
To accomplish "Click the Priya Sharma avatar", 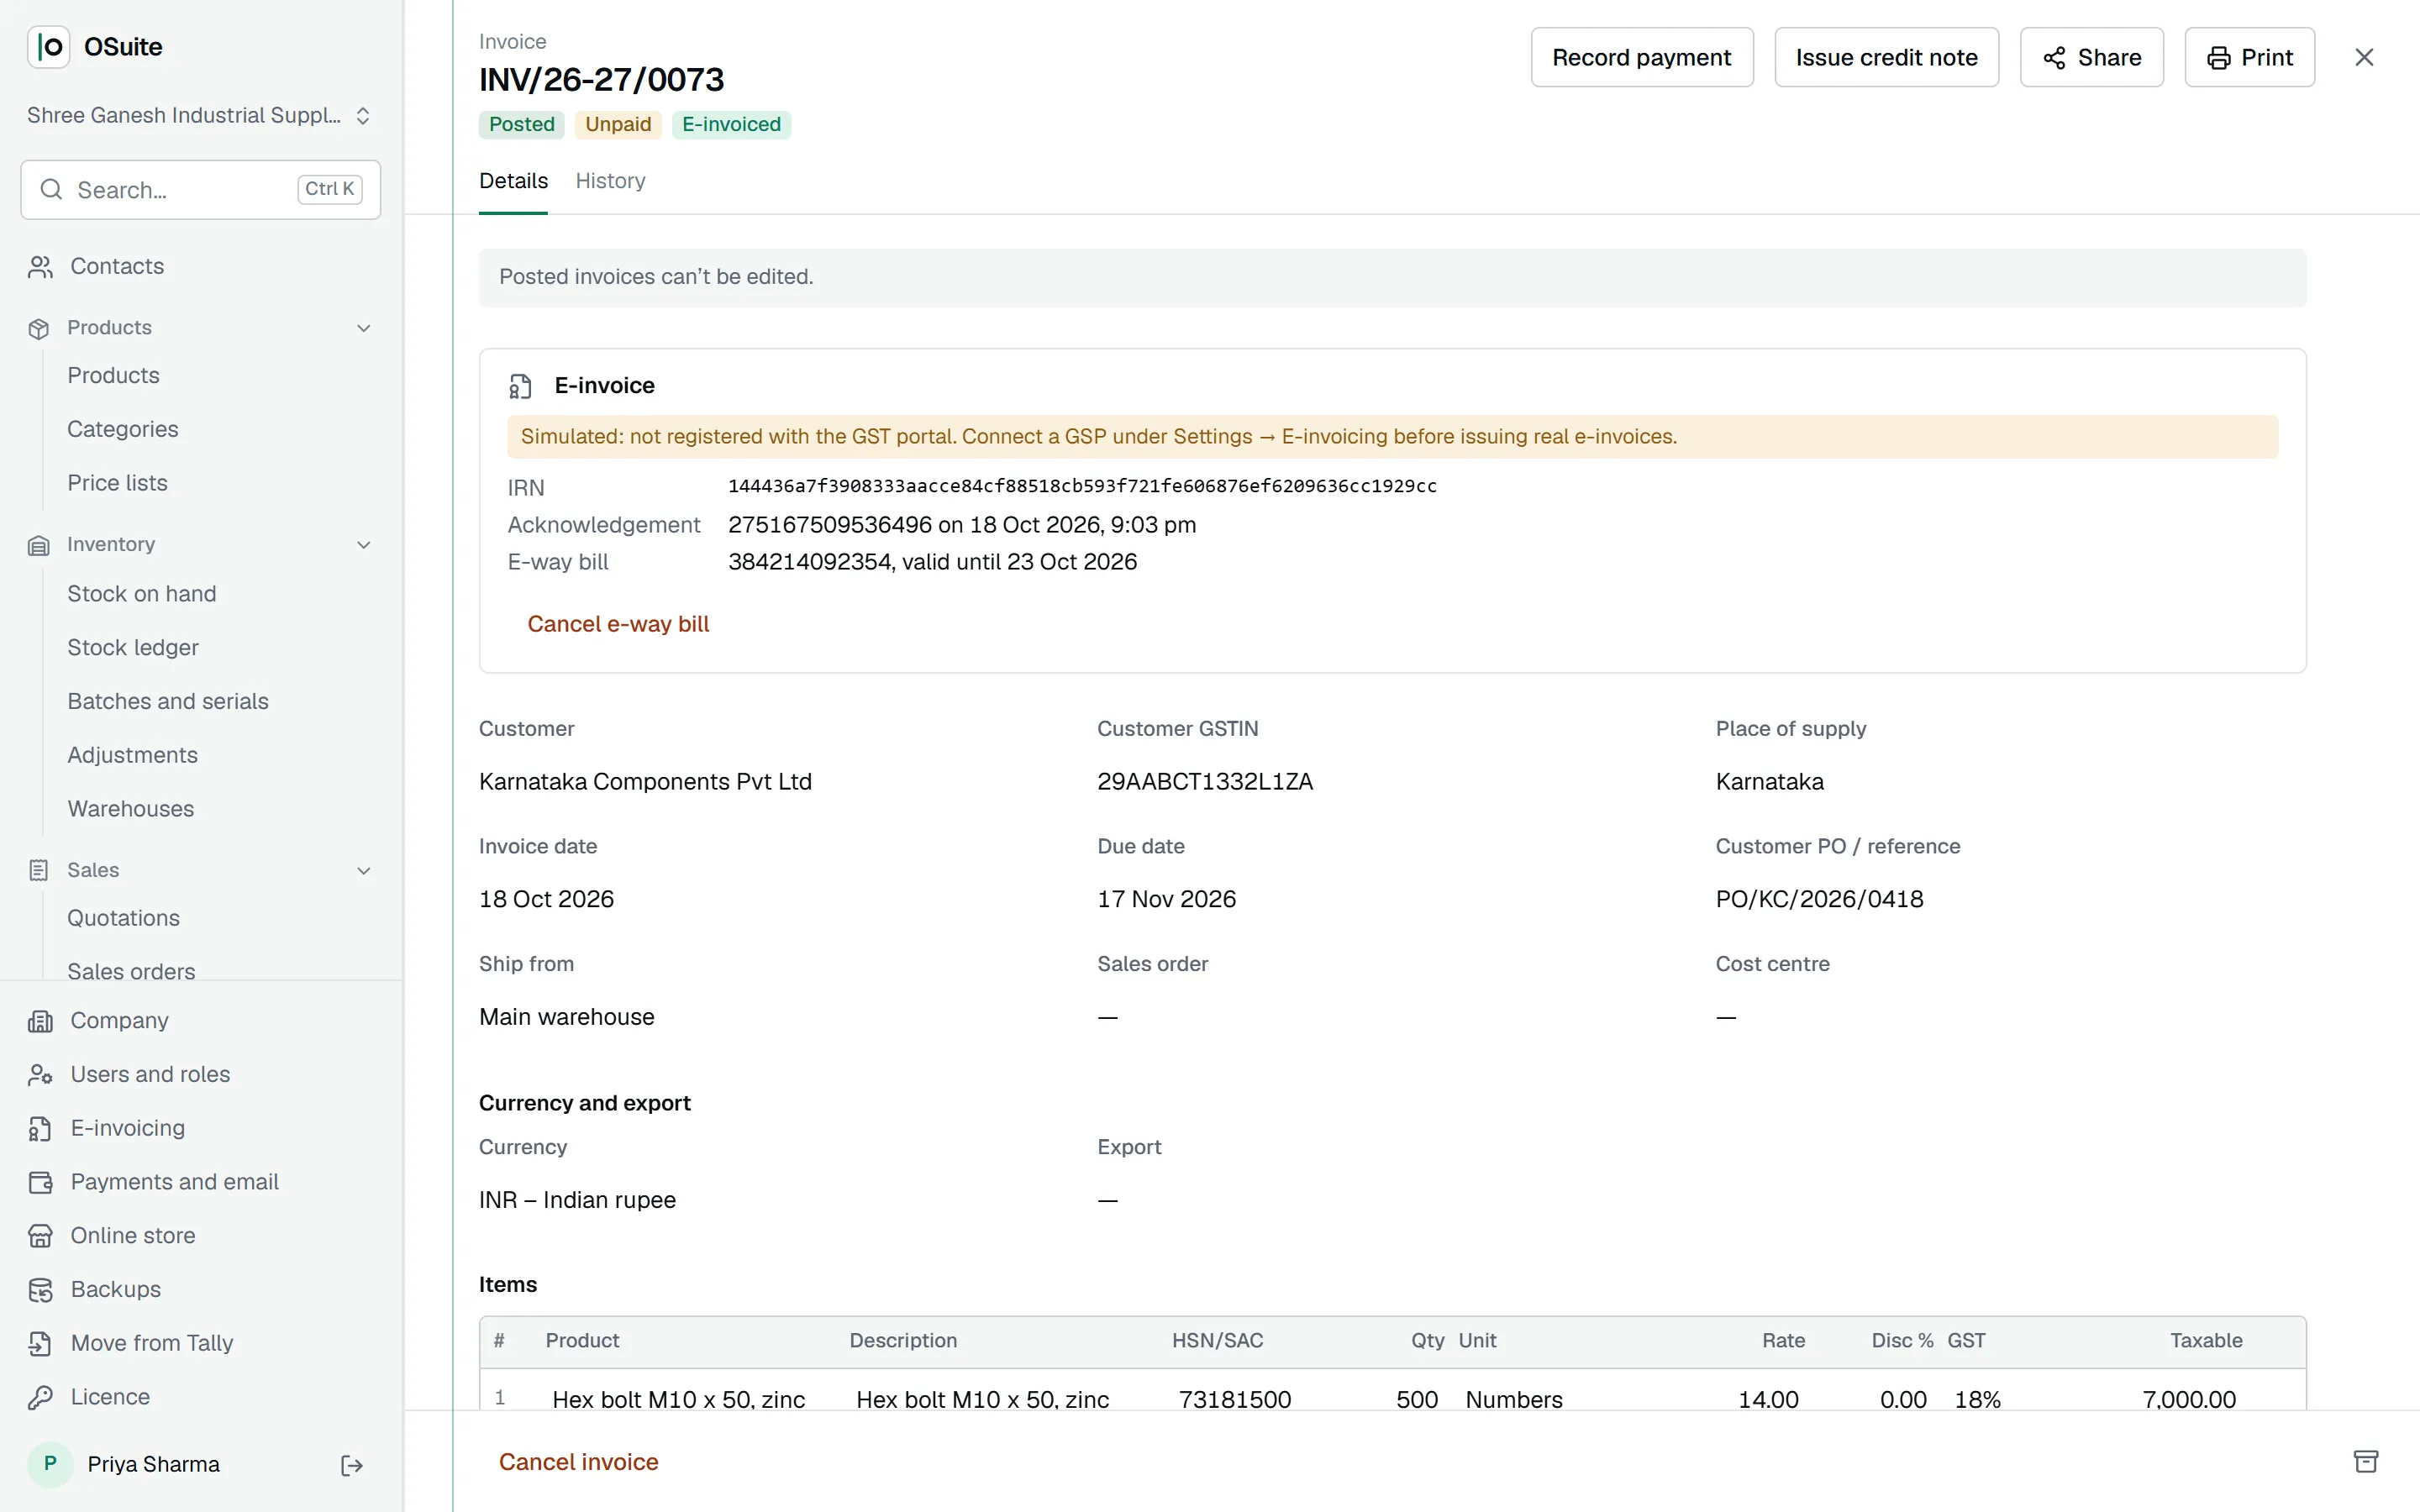I will (50, 1464).
